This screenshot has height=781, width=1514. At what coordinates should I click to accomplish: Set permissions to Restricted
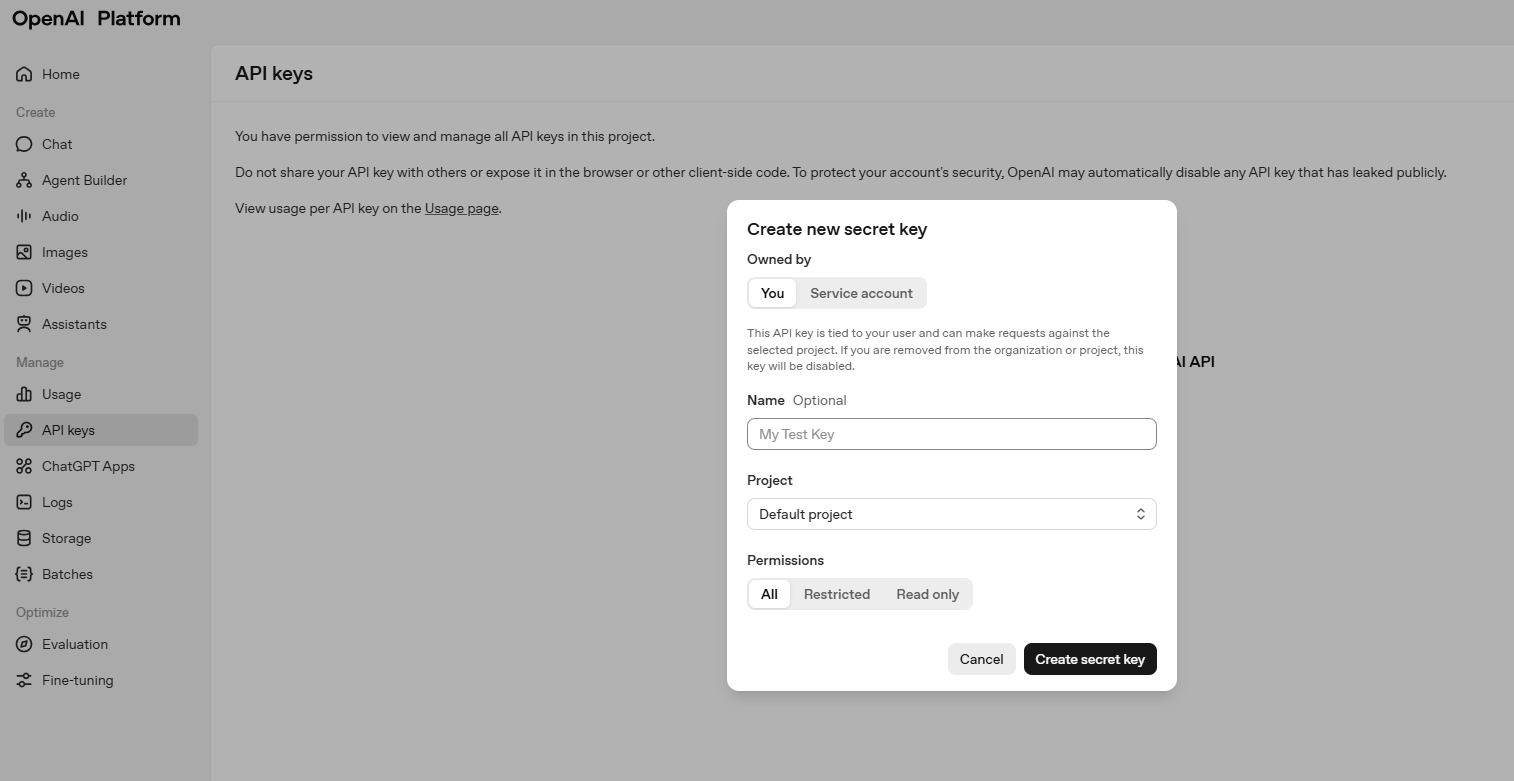click(836, 594)
